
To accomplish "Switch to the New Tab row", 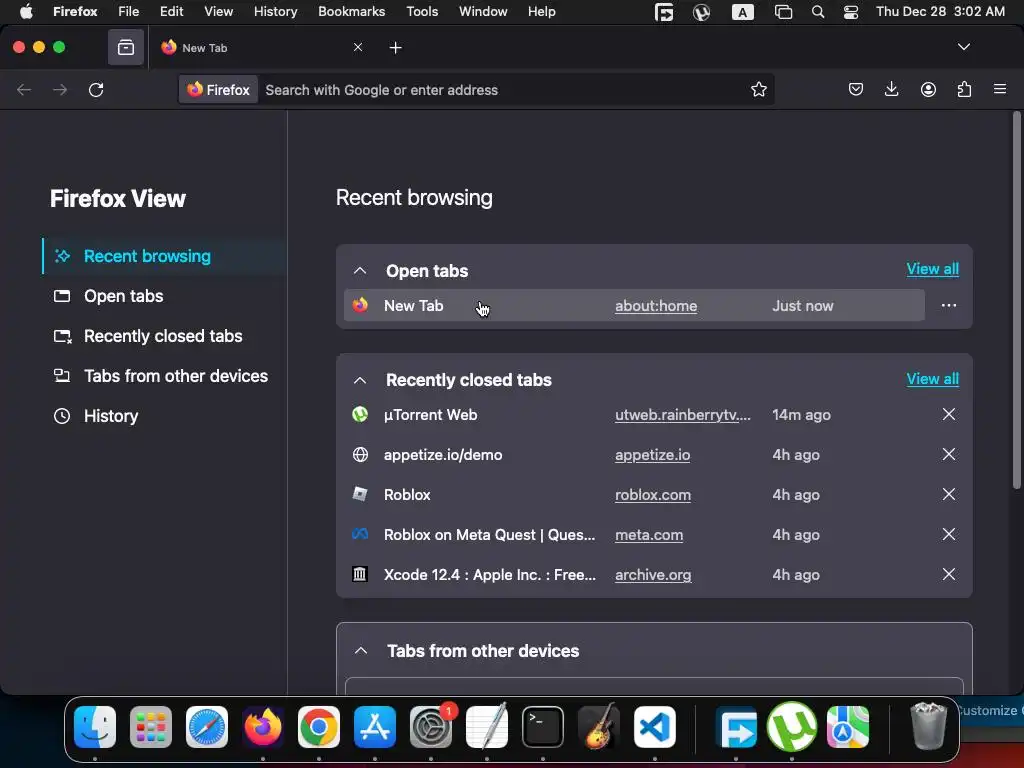I will pyautogui.click(x=634, y=306).
